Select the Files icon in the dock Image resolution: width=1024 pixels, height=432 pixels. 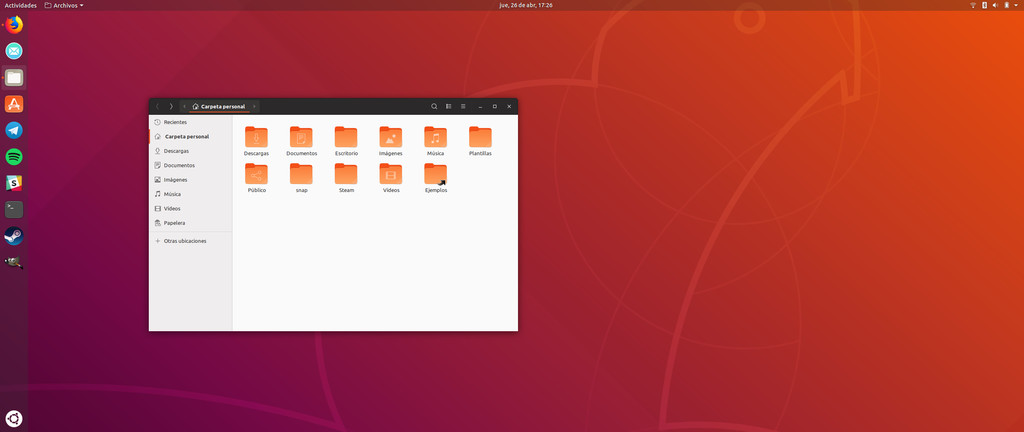tap(14, 78)
